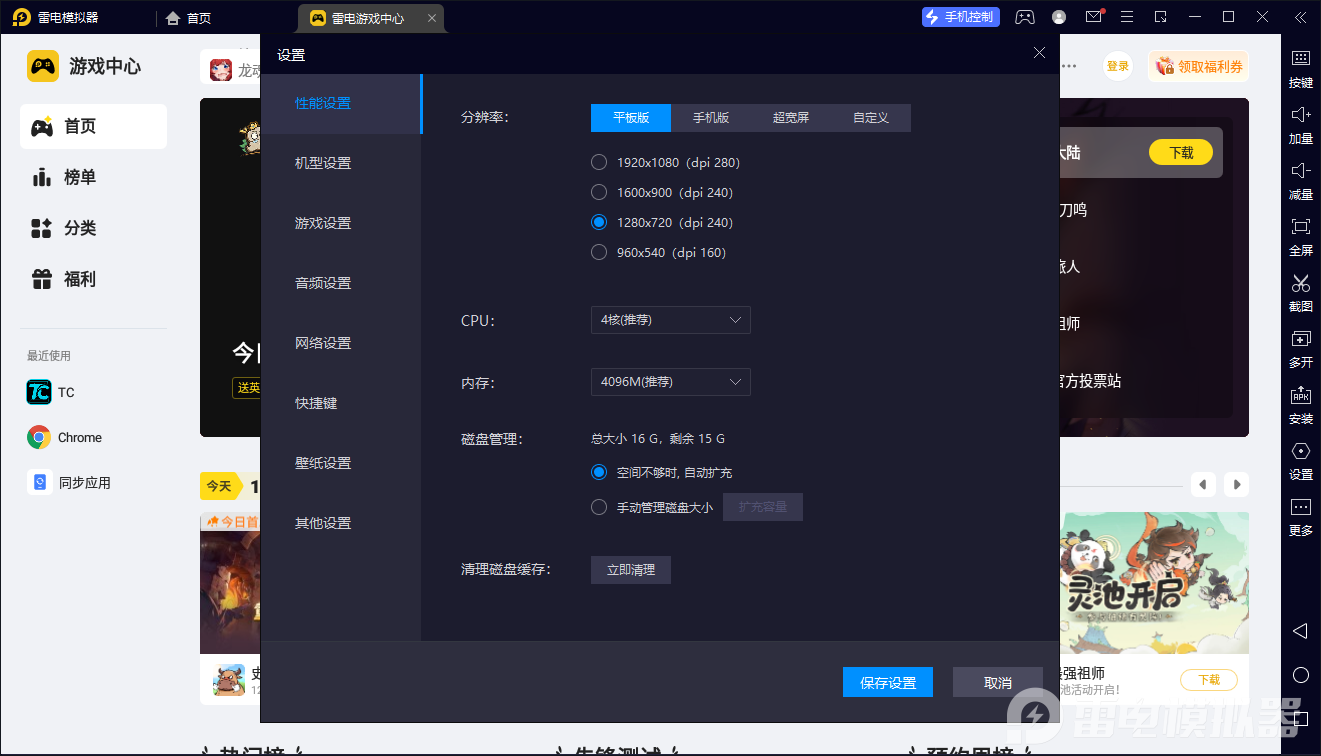Screen dimensions: 1321x756
Task: Open the CPU cores dropdown
Action: click(x=670, y=320)
